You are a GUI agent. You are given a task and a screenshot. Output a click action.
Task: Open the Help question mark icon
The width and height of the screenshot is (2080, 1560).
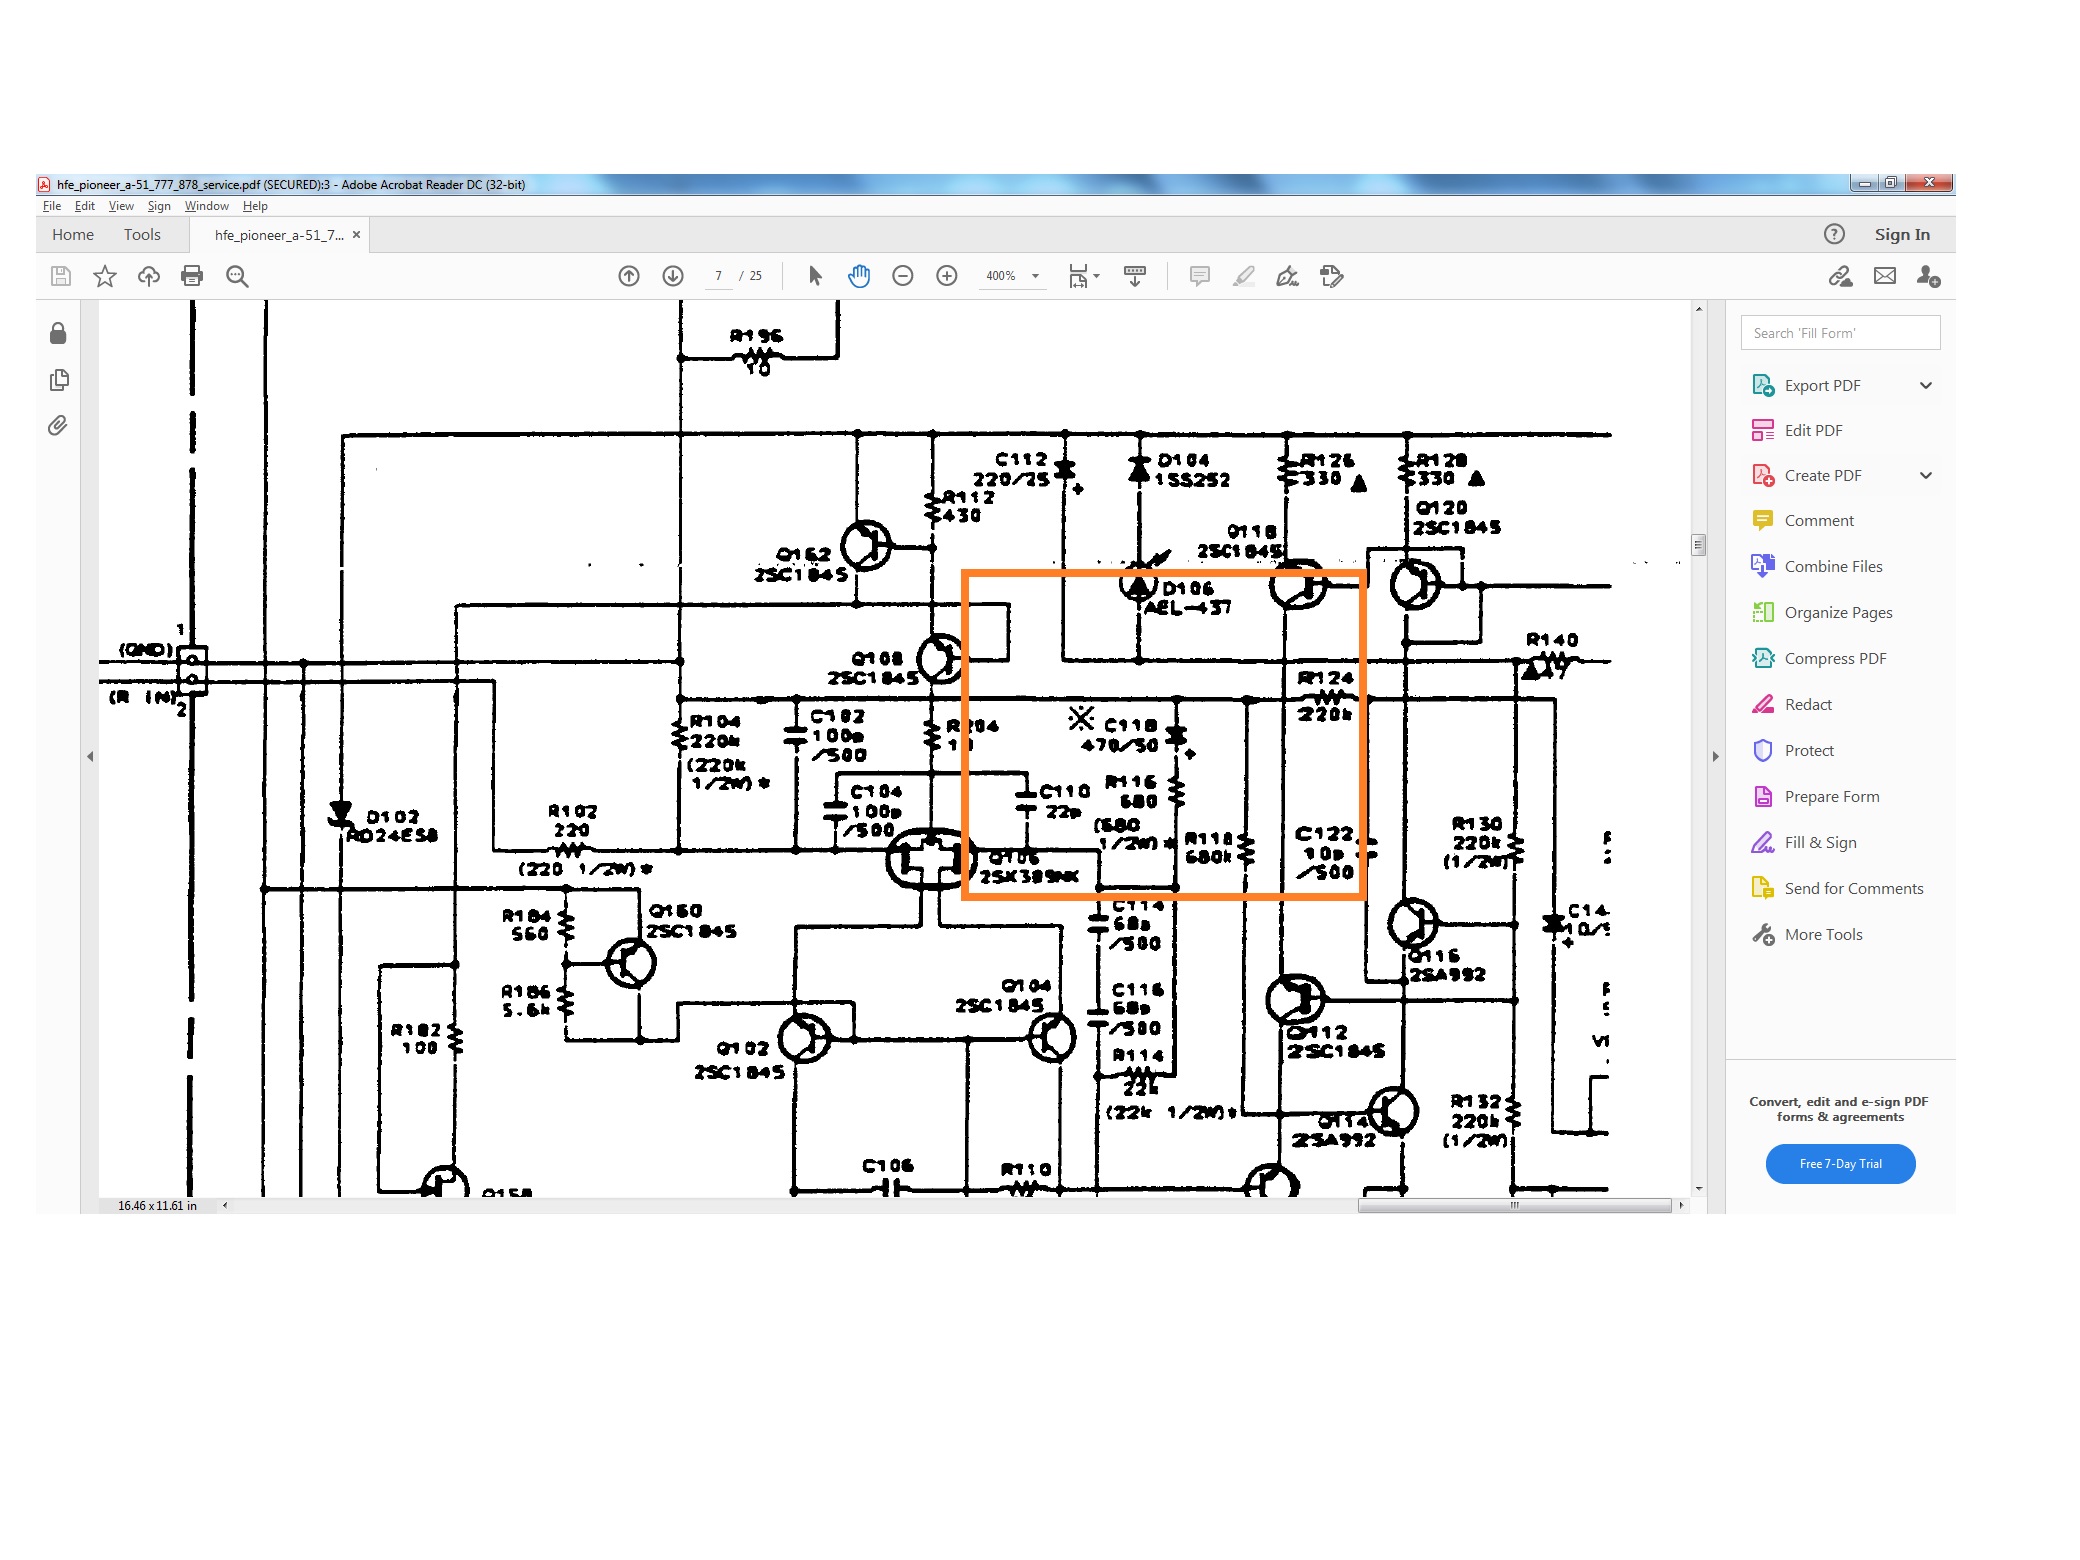click(x=1834, y=234)
